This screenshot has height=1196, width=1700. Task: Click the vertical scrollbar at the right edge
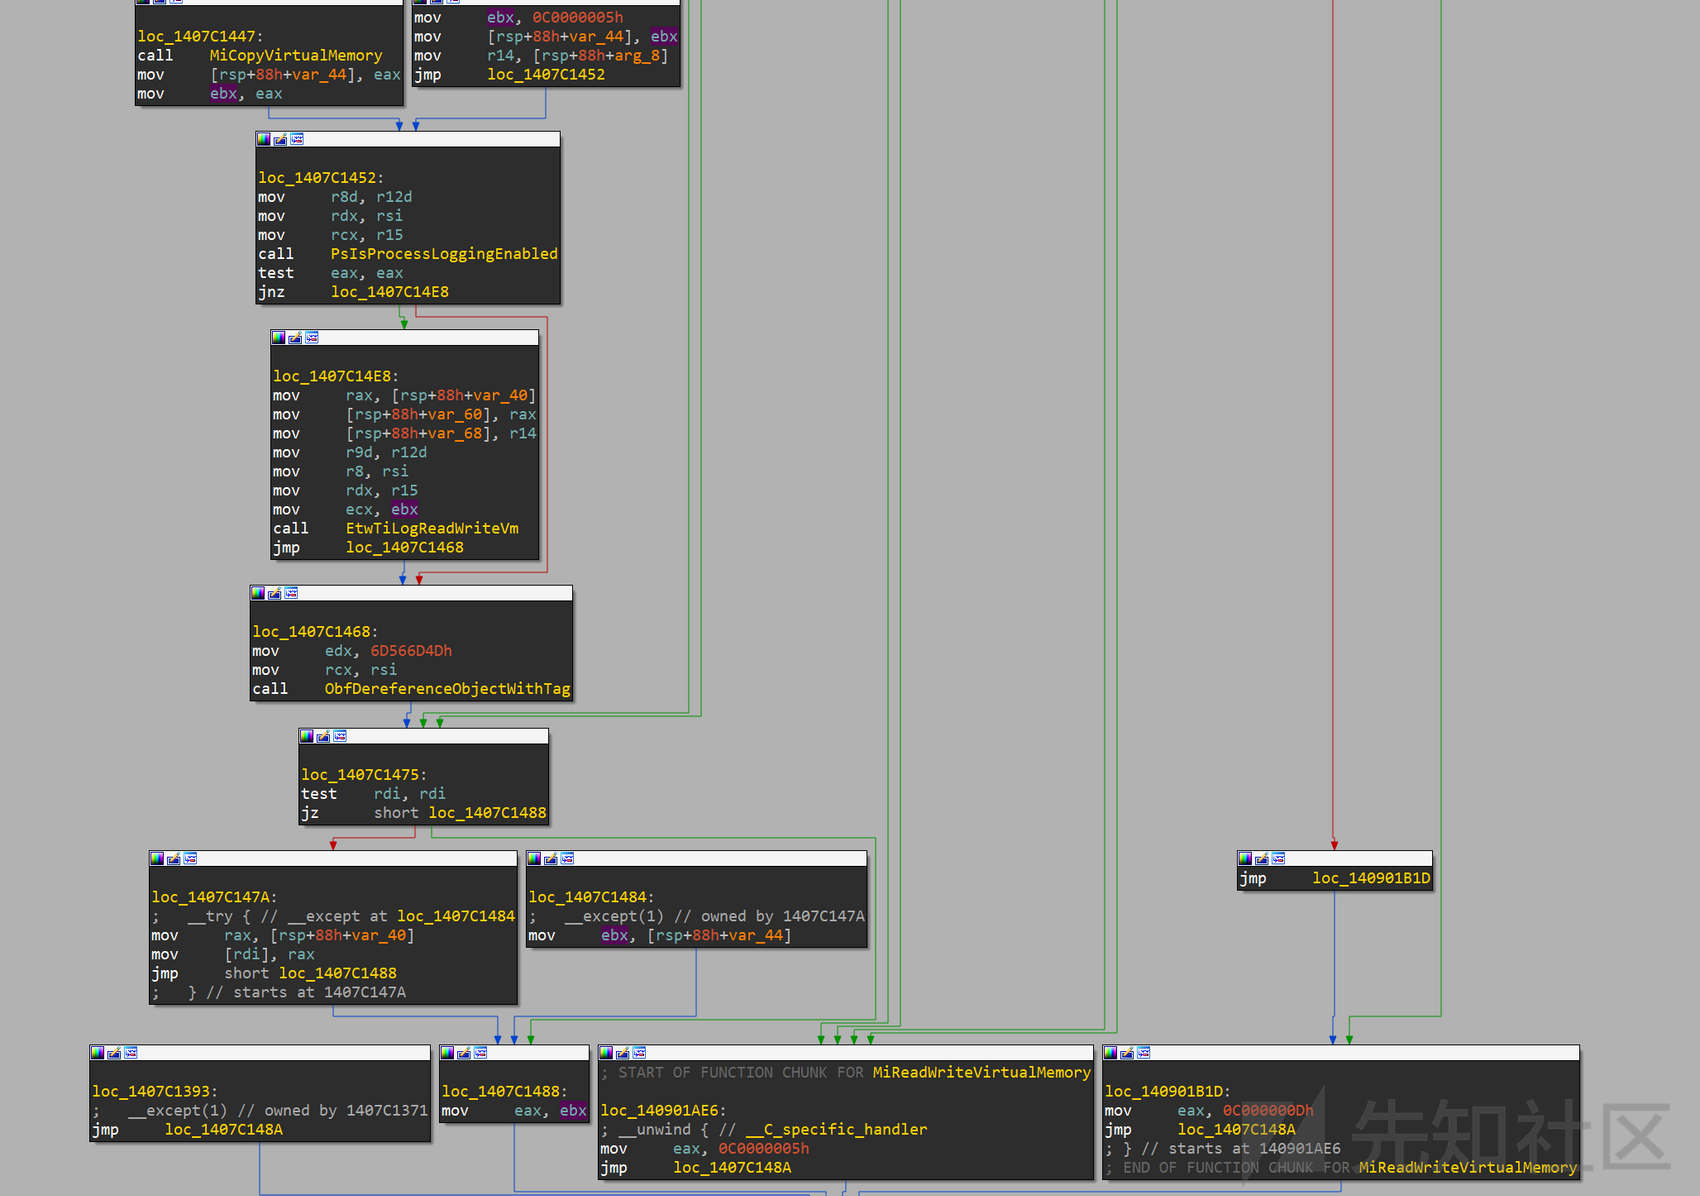(1695, 600)
